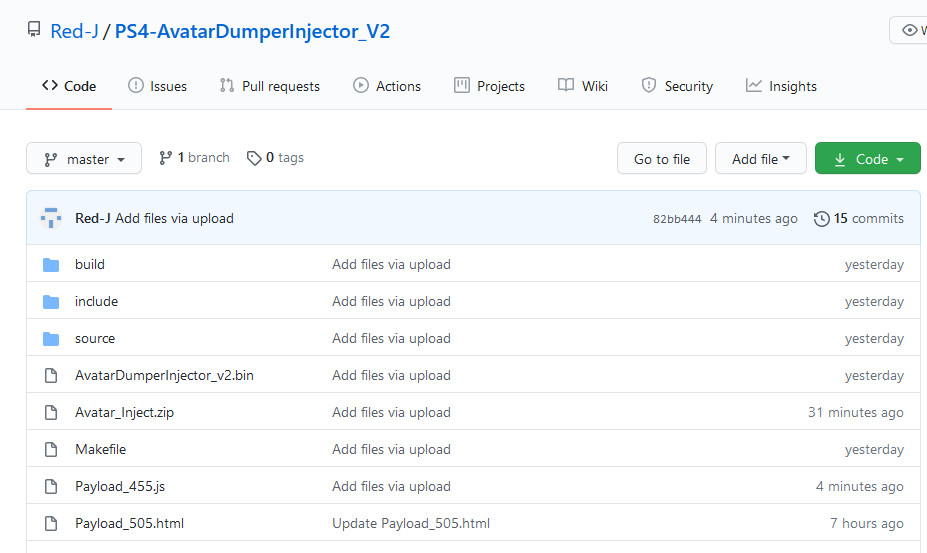Click the branch icon next to 1 branch
Screen dimensions: 927x553
165,157
